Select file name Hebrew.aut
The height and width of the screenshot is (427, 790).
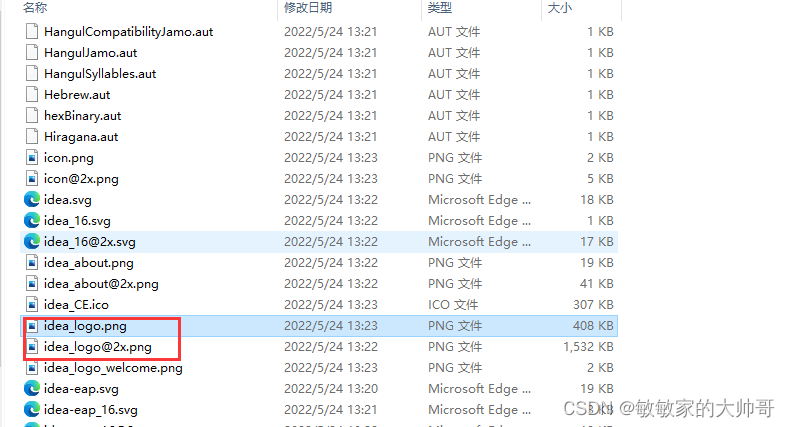pos(77,95)
